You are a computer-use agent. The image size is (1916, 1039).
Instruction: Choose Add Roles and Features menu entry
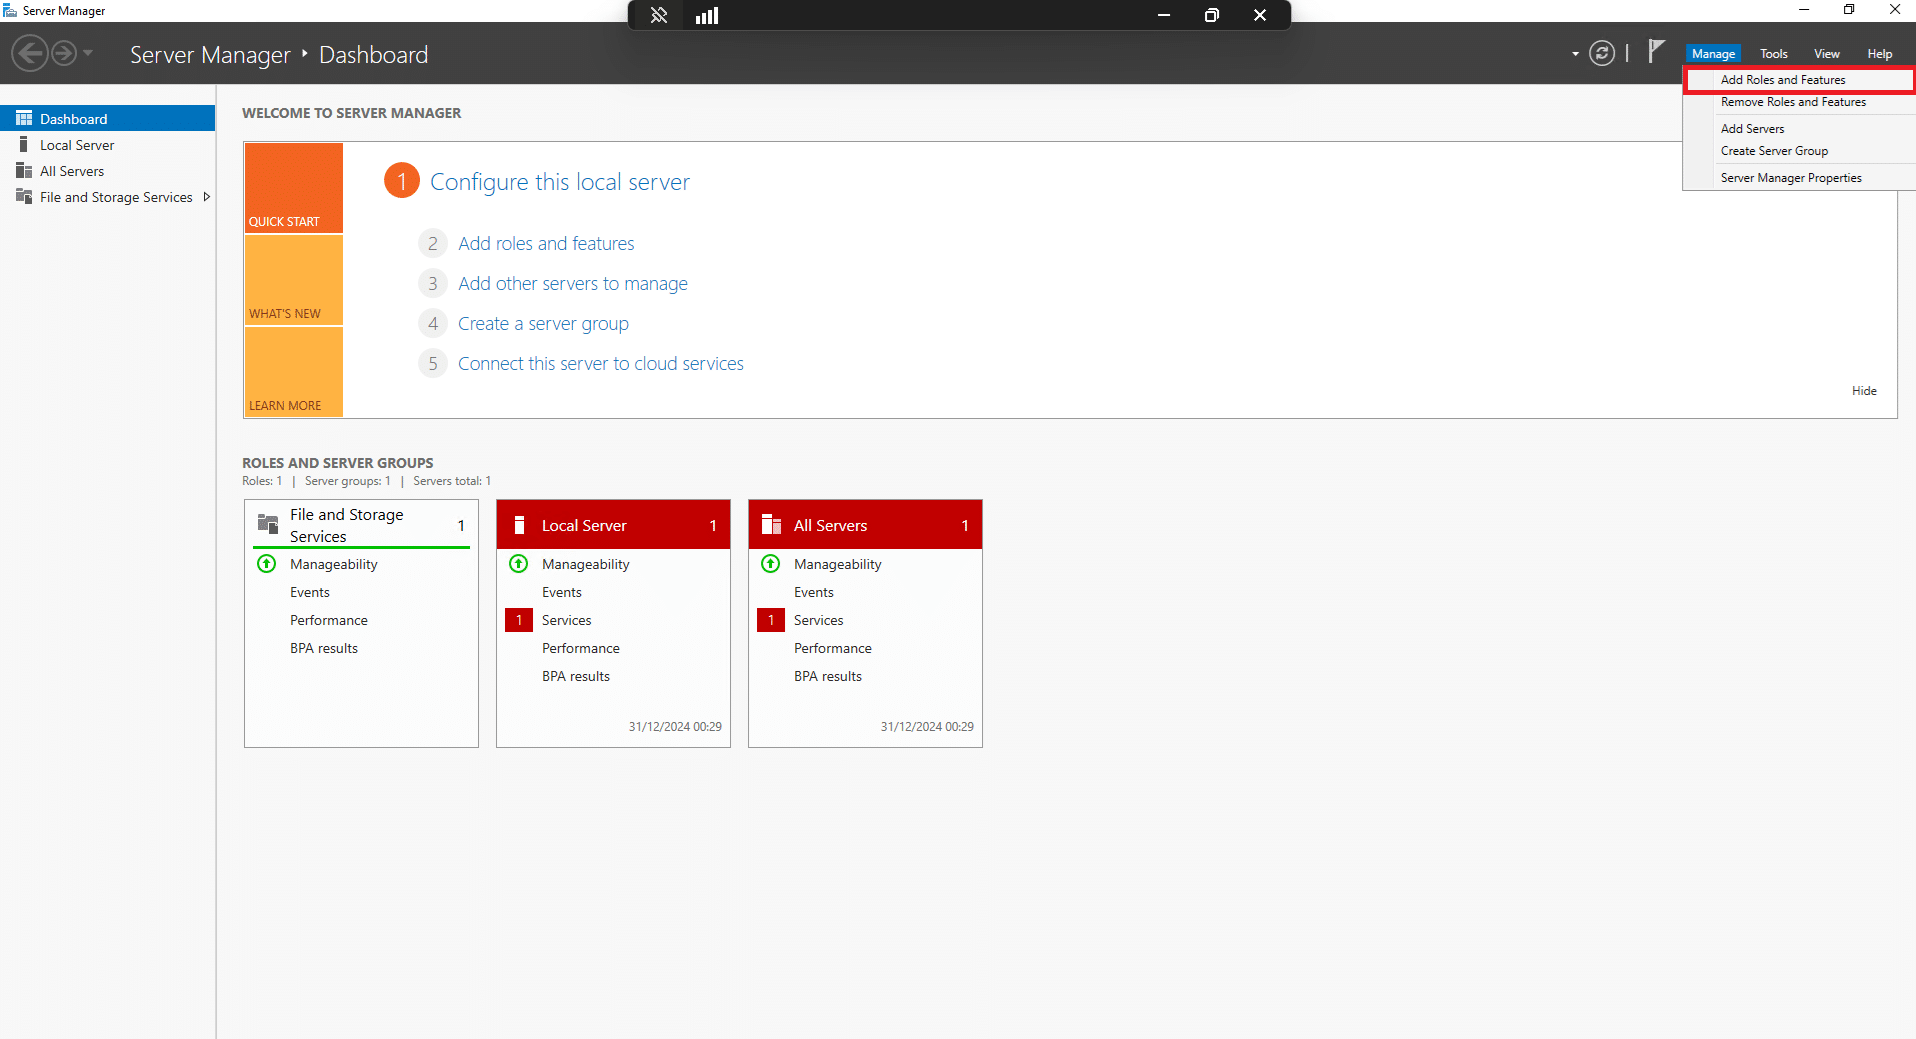1800,80
